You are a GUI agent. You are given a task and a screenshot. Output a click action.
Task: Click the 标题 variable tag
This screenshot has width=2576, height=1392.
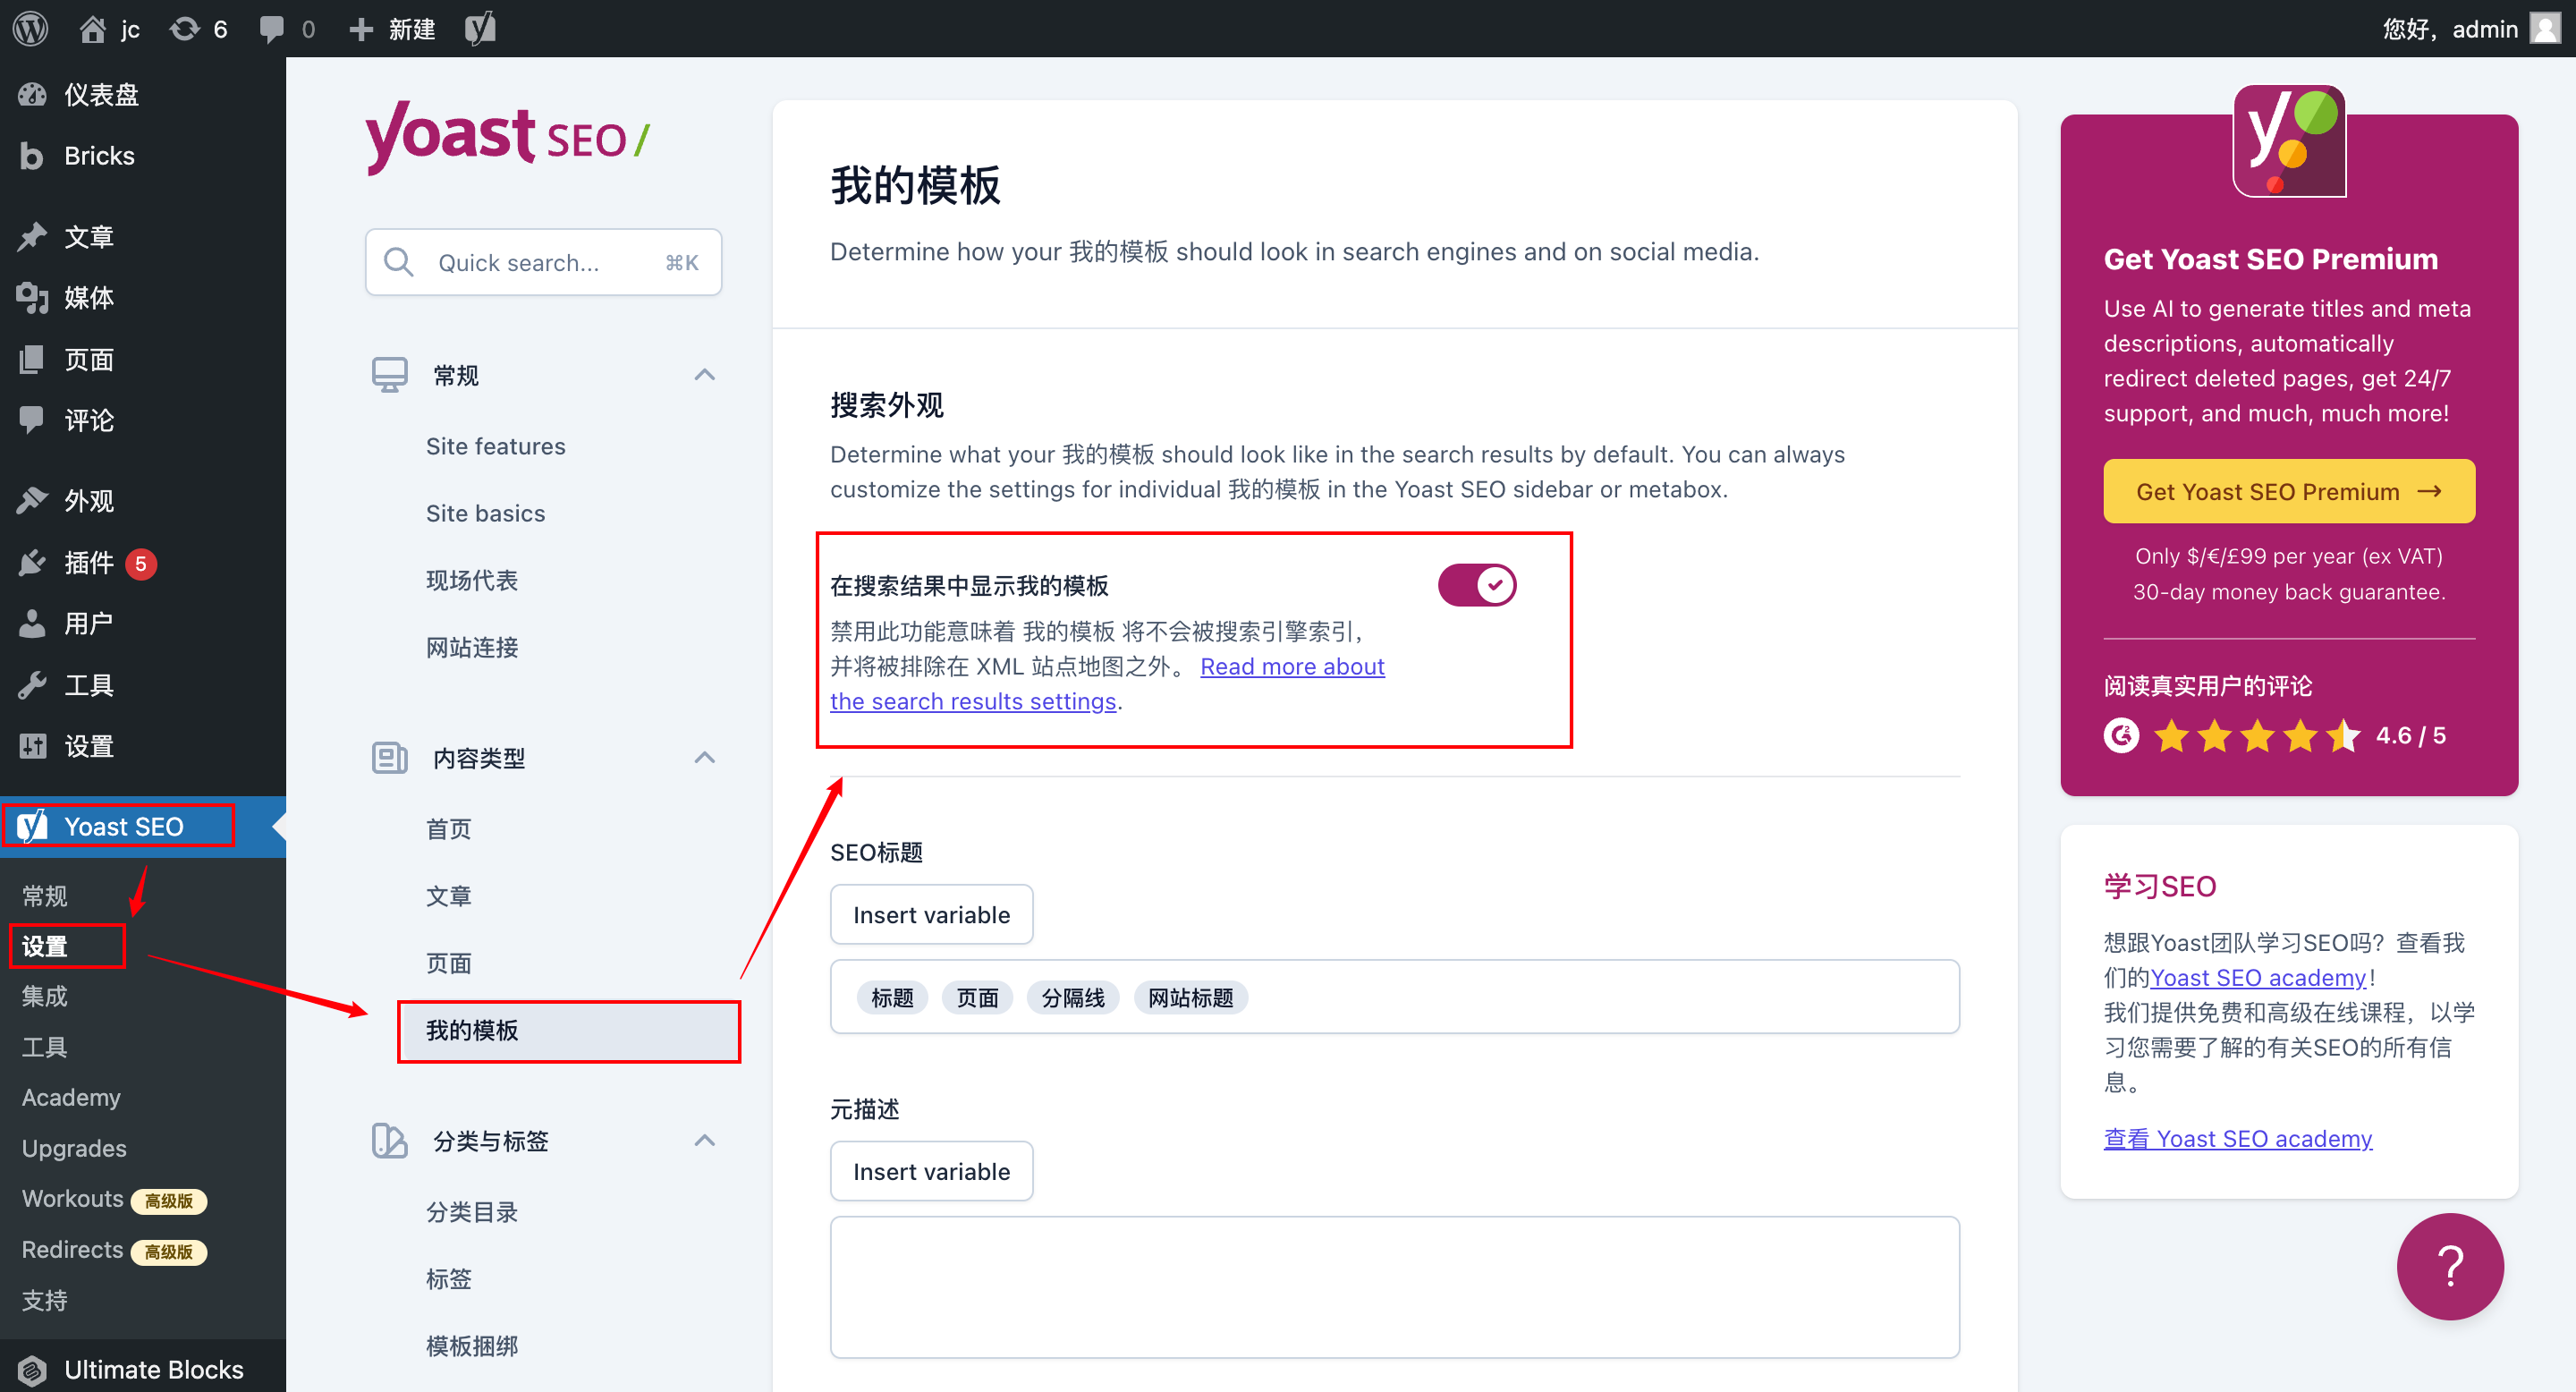pyautogui.click(x=892, y=997)
